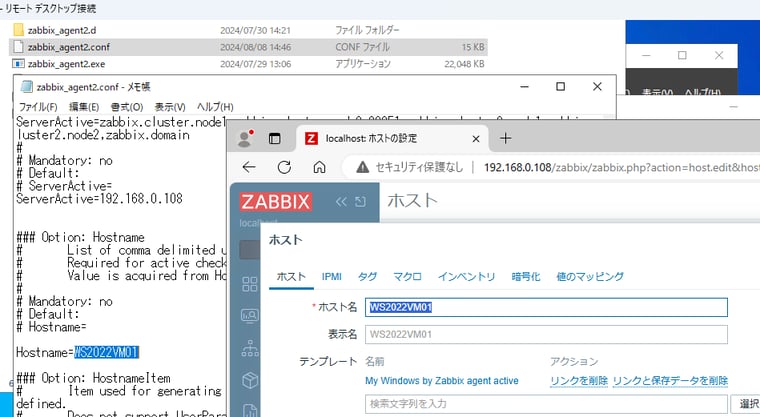Click the '### Option: HostnameItem' line
The image size is (760, 417).
coord(93,378)
